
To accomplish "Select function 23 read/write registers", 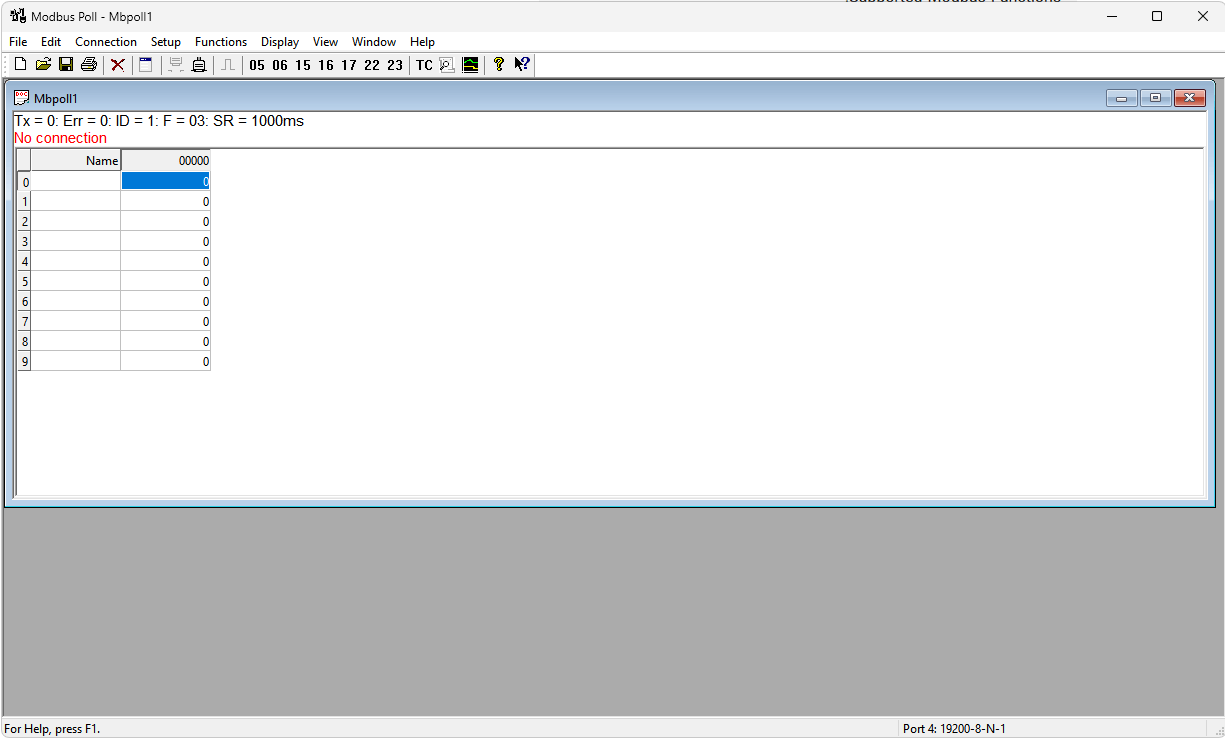I will click(395, 65).
